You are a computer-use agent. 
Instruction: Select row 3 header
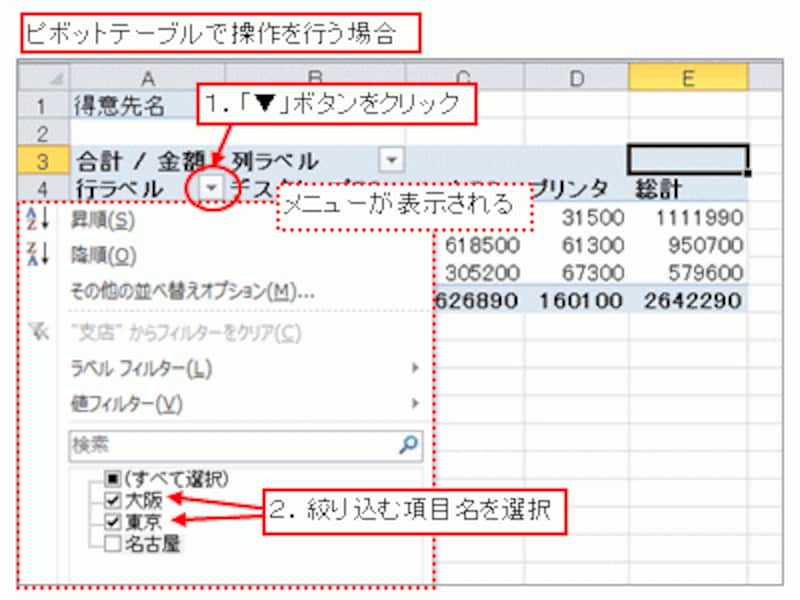click(x=43, y=161)
